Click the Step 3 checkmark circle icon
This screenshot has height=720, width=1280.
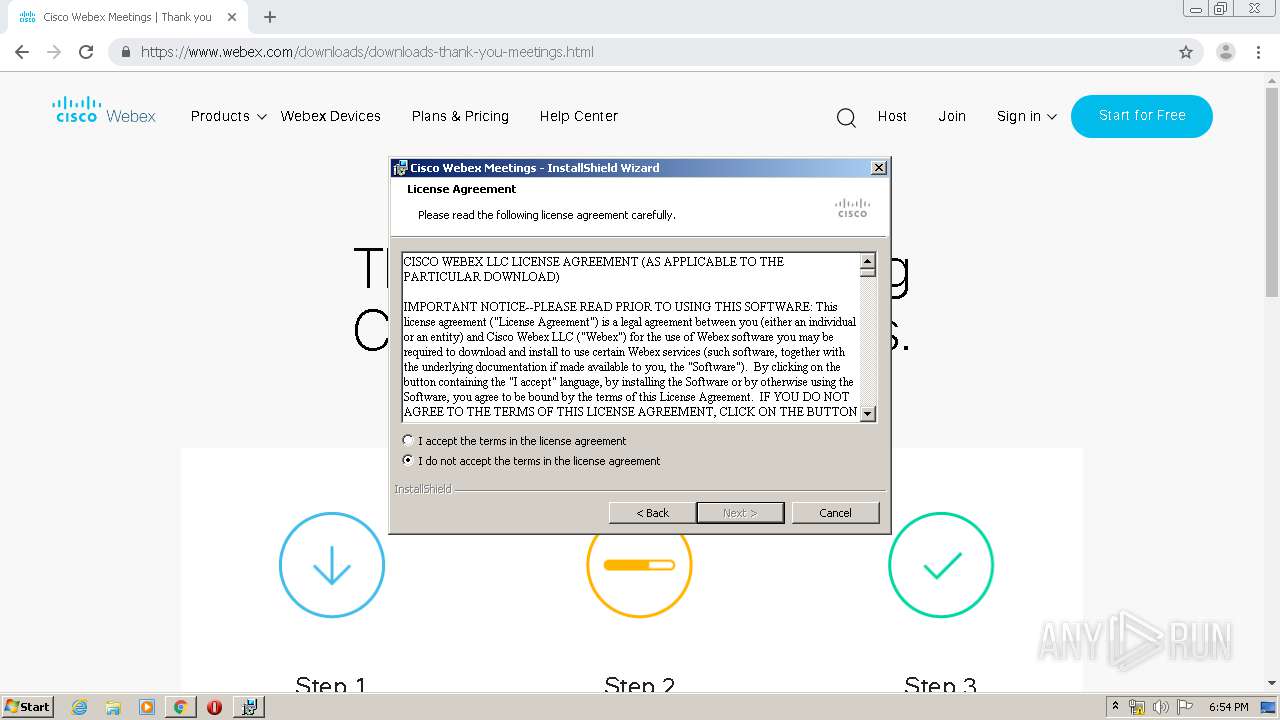(x=941, y=565)
